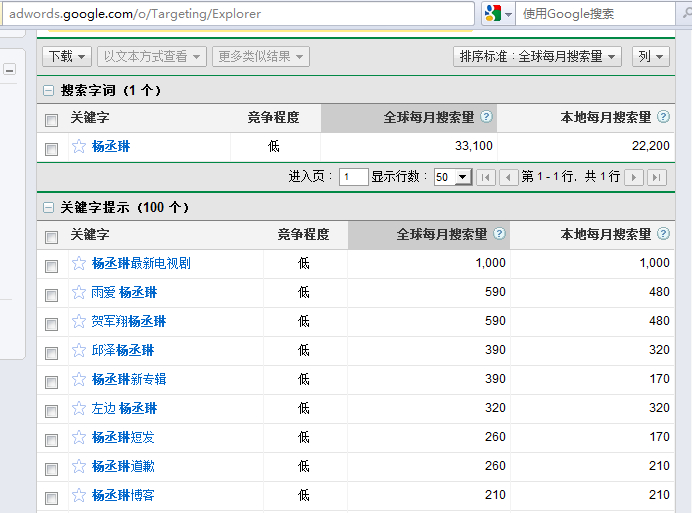Screen dimensions: 692x513
Task: Star the keyword 左边 杨丞琳
Action: pyautogui.click(x=79, y=408)
